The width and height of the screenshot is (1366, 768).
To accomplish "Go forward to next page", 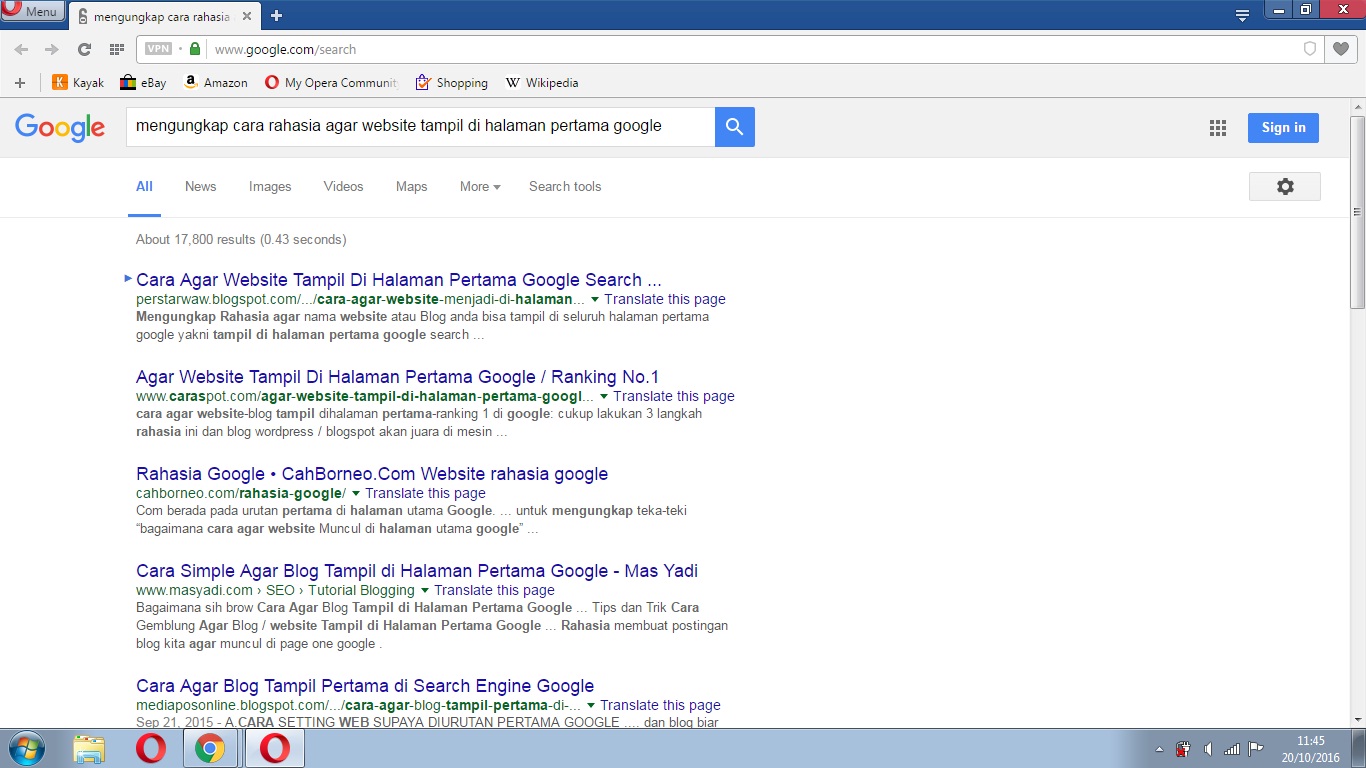I will click(52, 49).
